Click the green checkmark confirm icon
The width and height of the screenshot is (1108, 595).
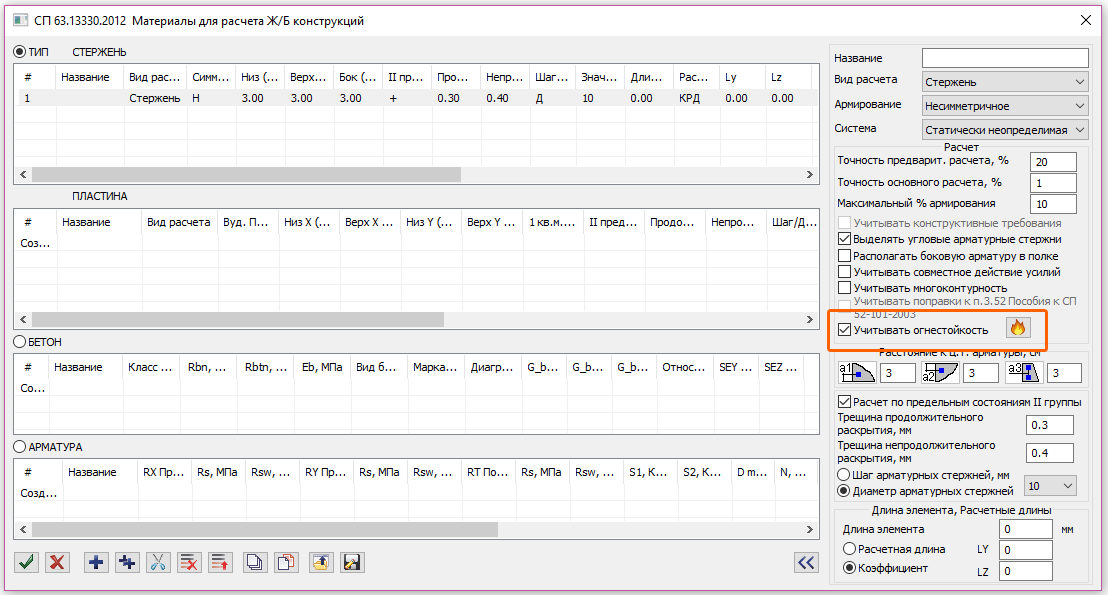(x=27, y=562)
